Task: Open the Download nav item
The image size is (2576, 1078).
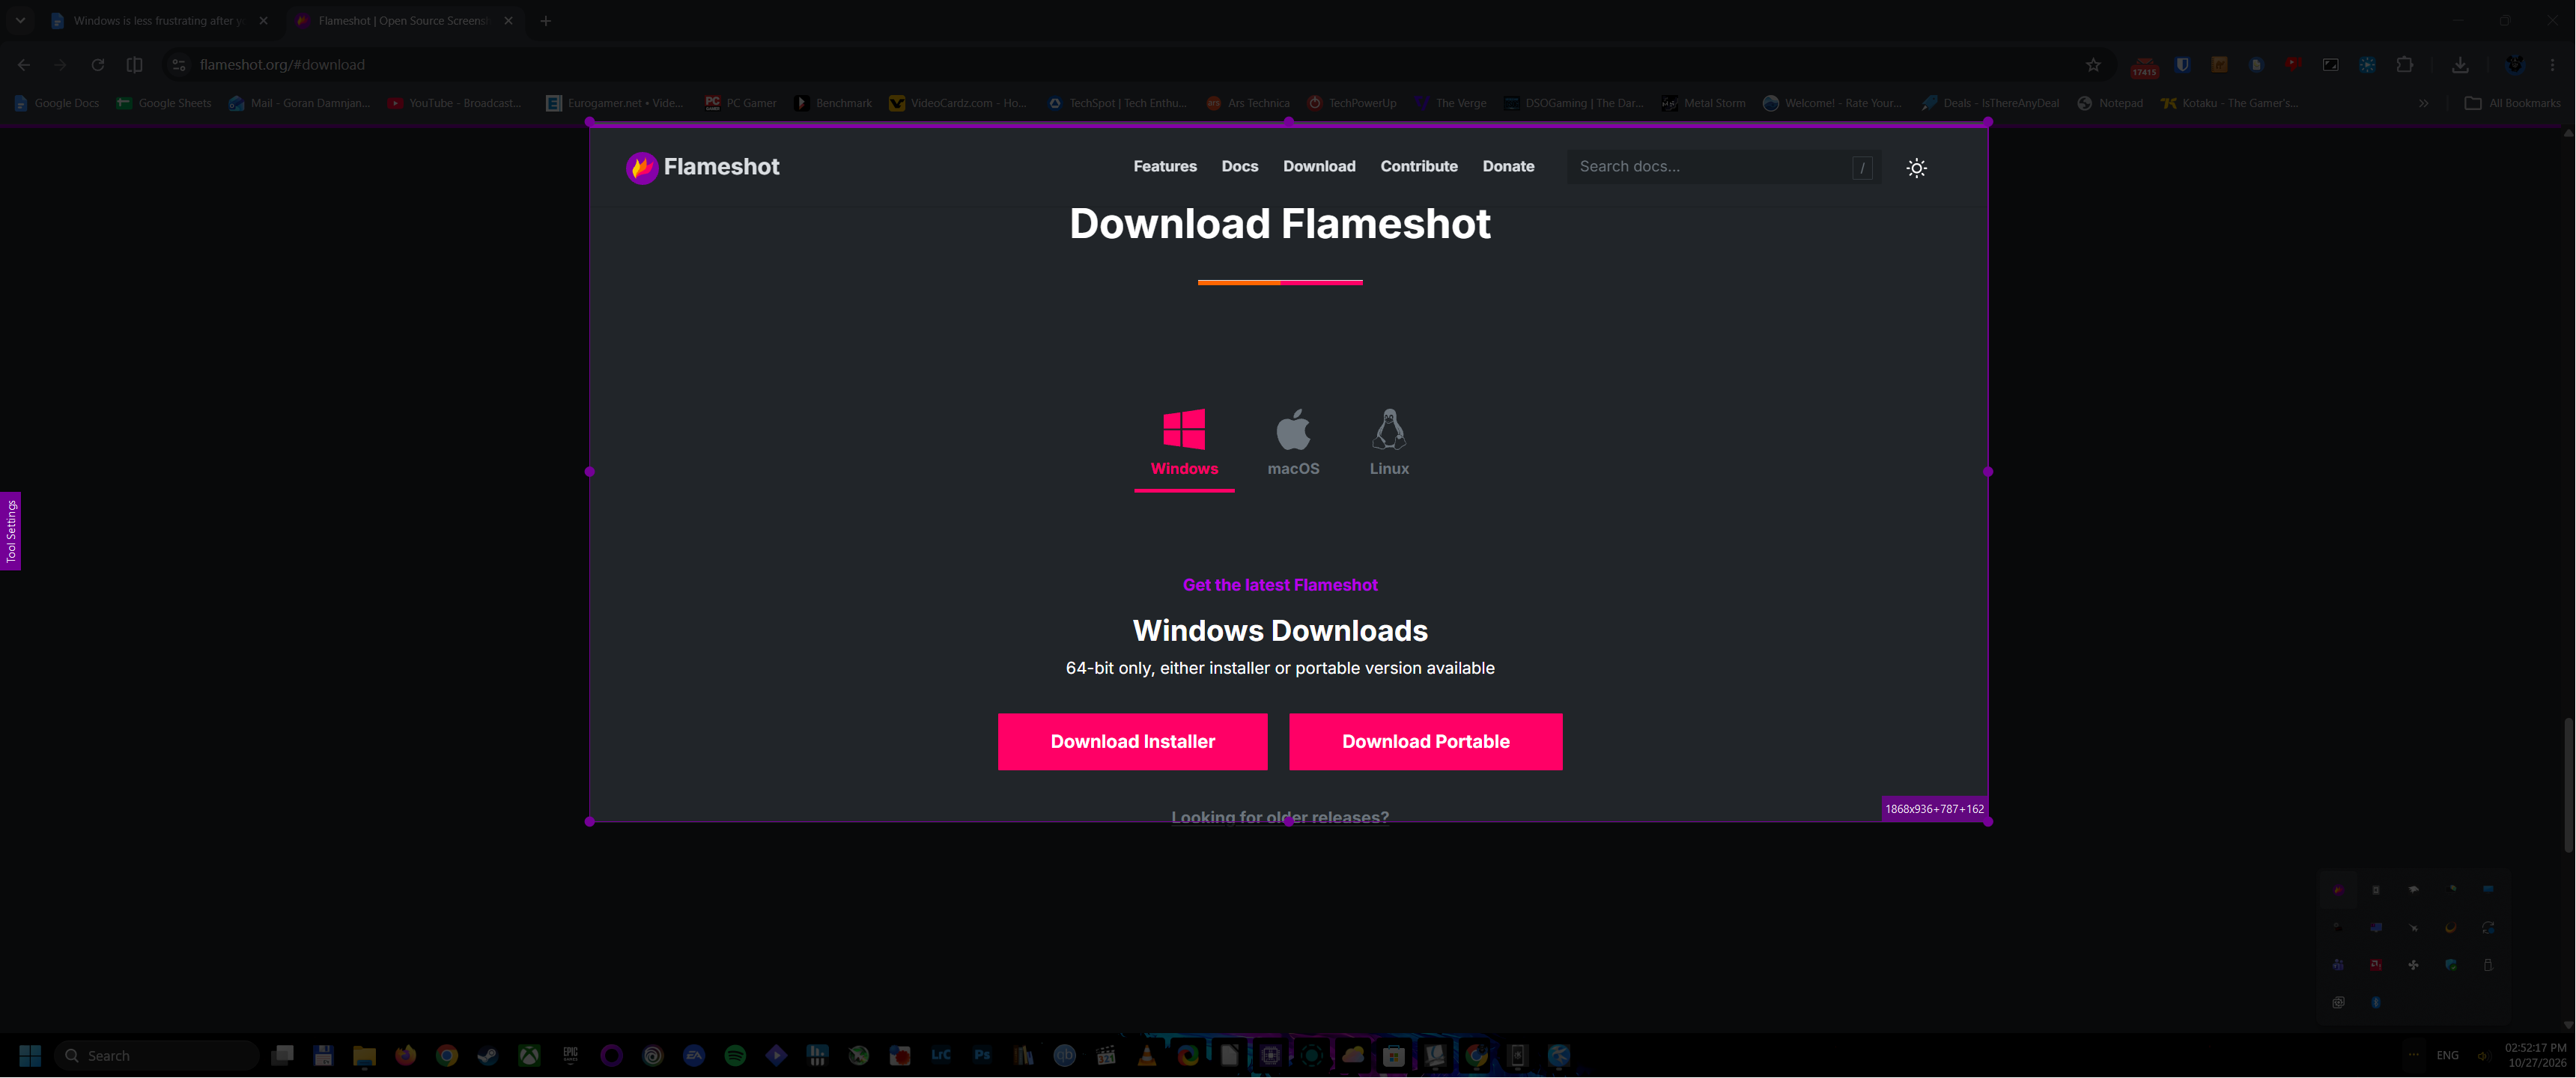Action: click(1319, 167)
